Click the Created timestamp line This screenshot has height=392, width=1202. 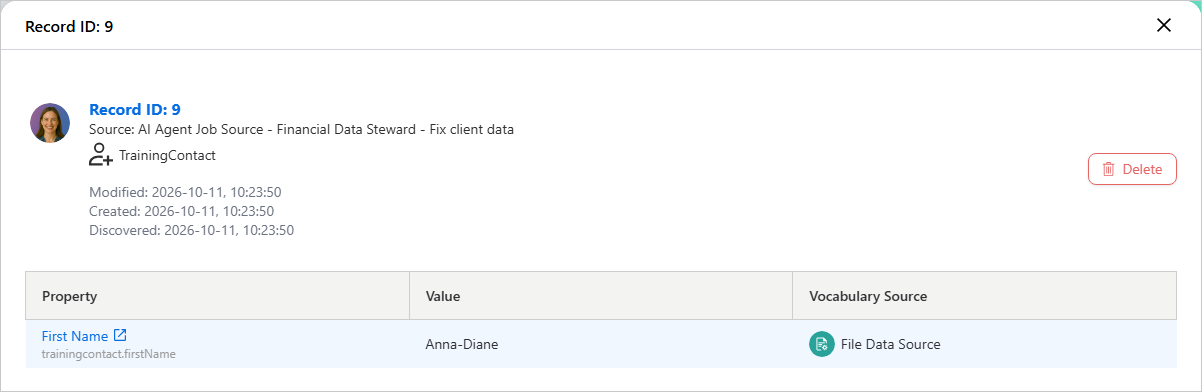point(181,211)
